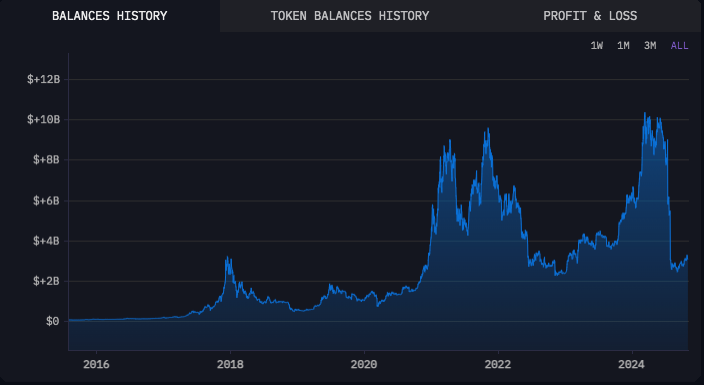Select the ALL time range option

tap(679, 45)
